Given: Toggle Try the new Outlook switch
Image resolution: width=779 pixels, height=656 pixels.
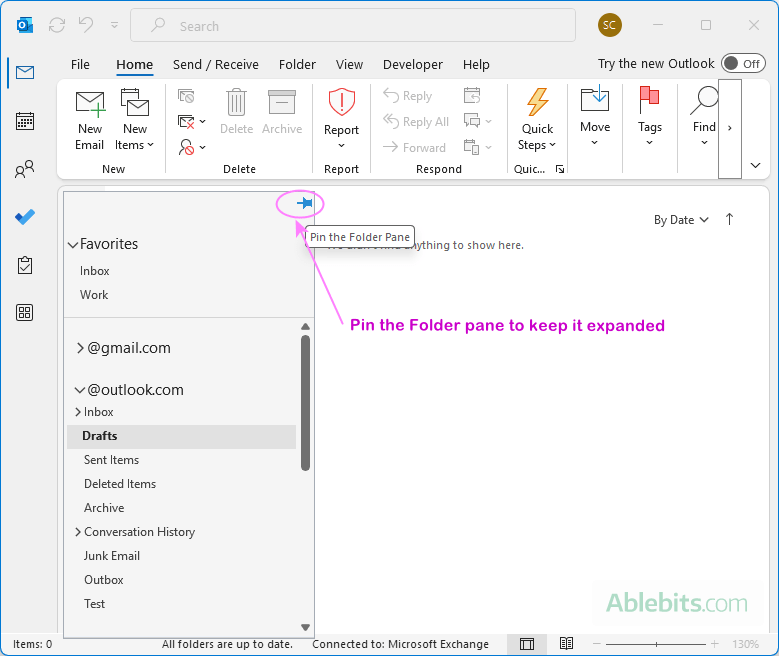Looking at the screenshot, I should [x=743, y=64].
